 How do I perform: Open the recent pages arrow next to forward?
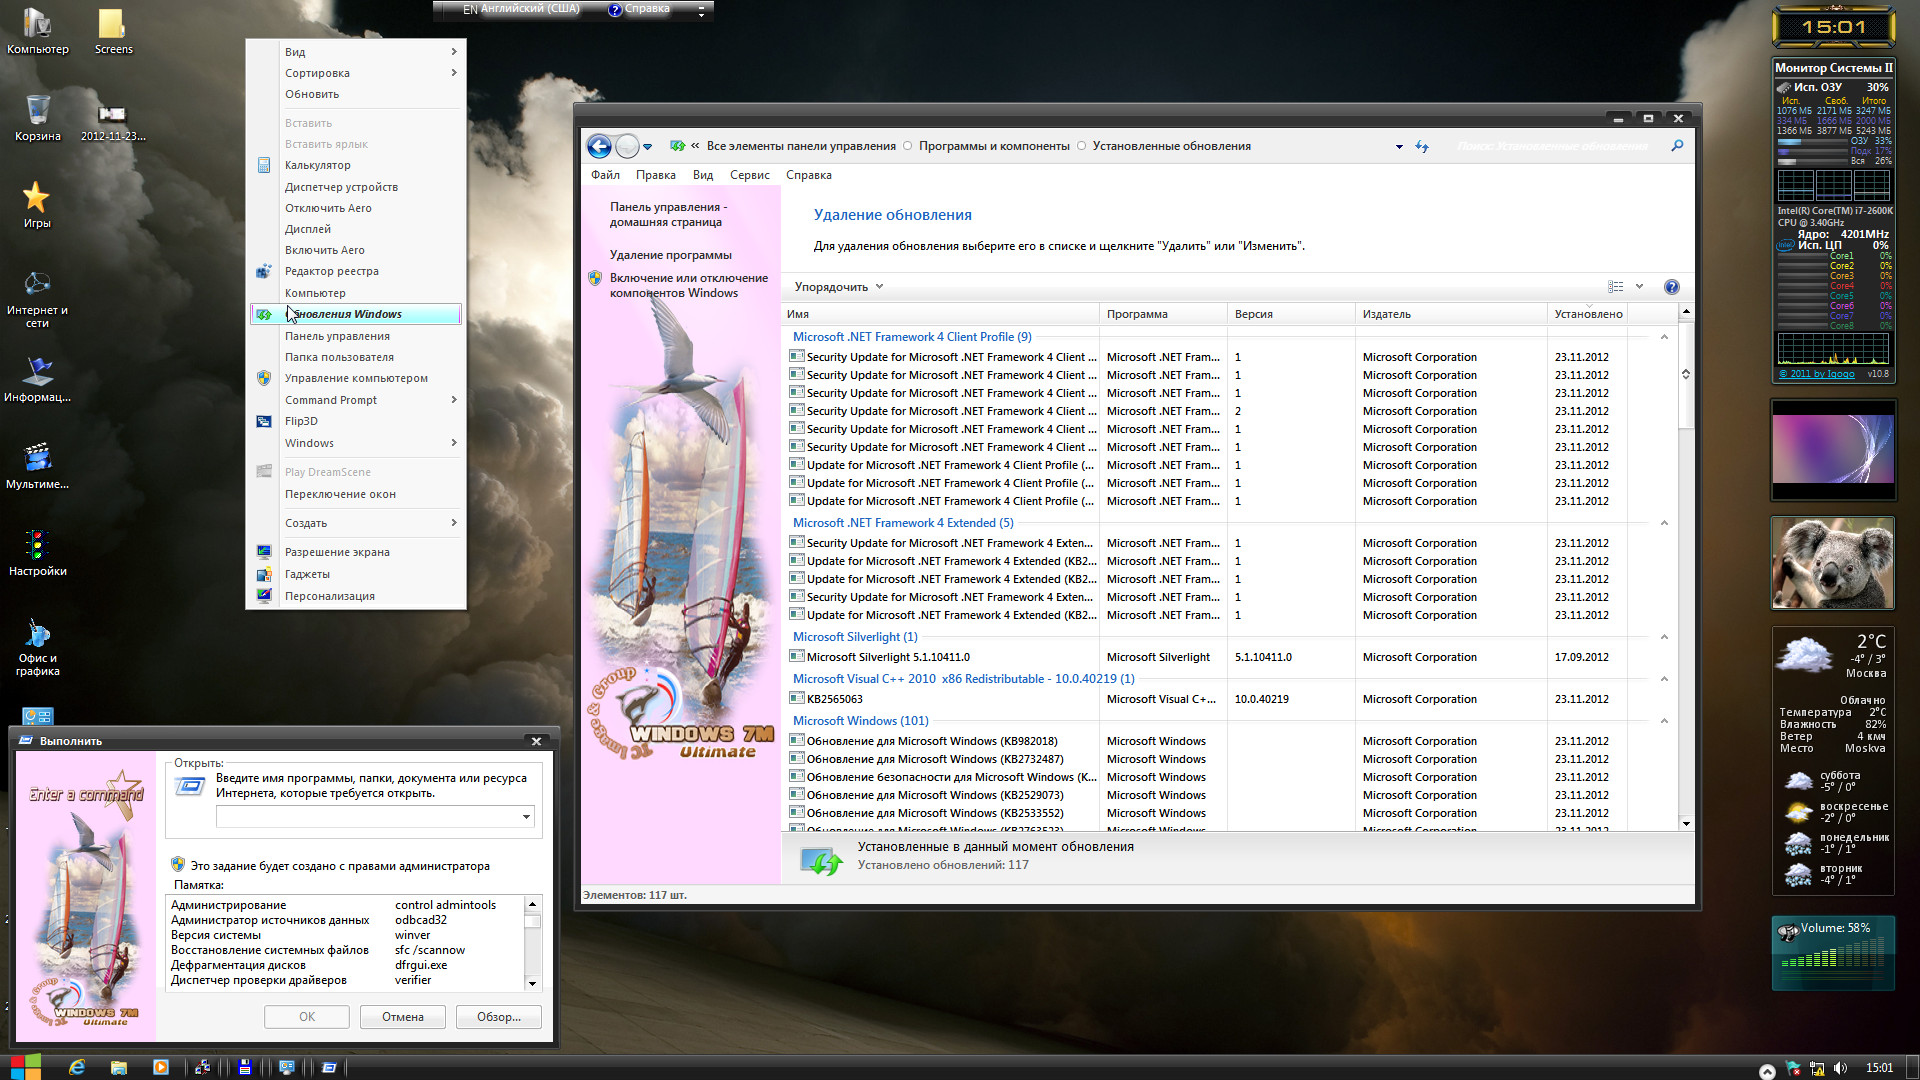click(x=648, y=147)
